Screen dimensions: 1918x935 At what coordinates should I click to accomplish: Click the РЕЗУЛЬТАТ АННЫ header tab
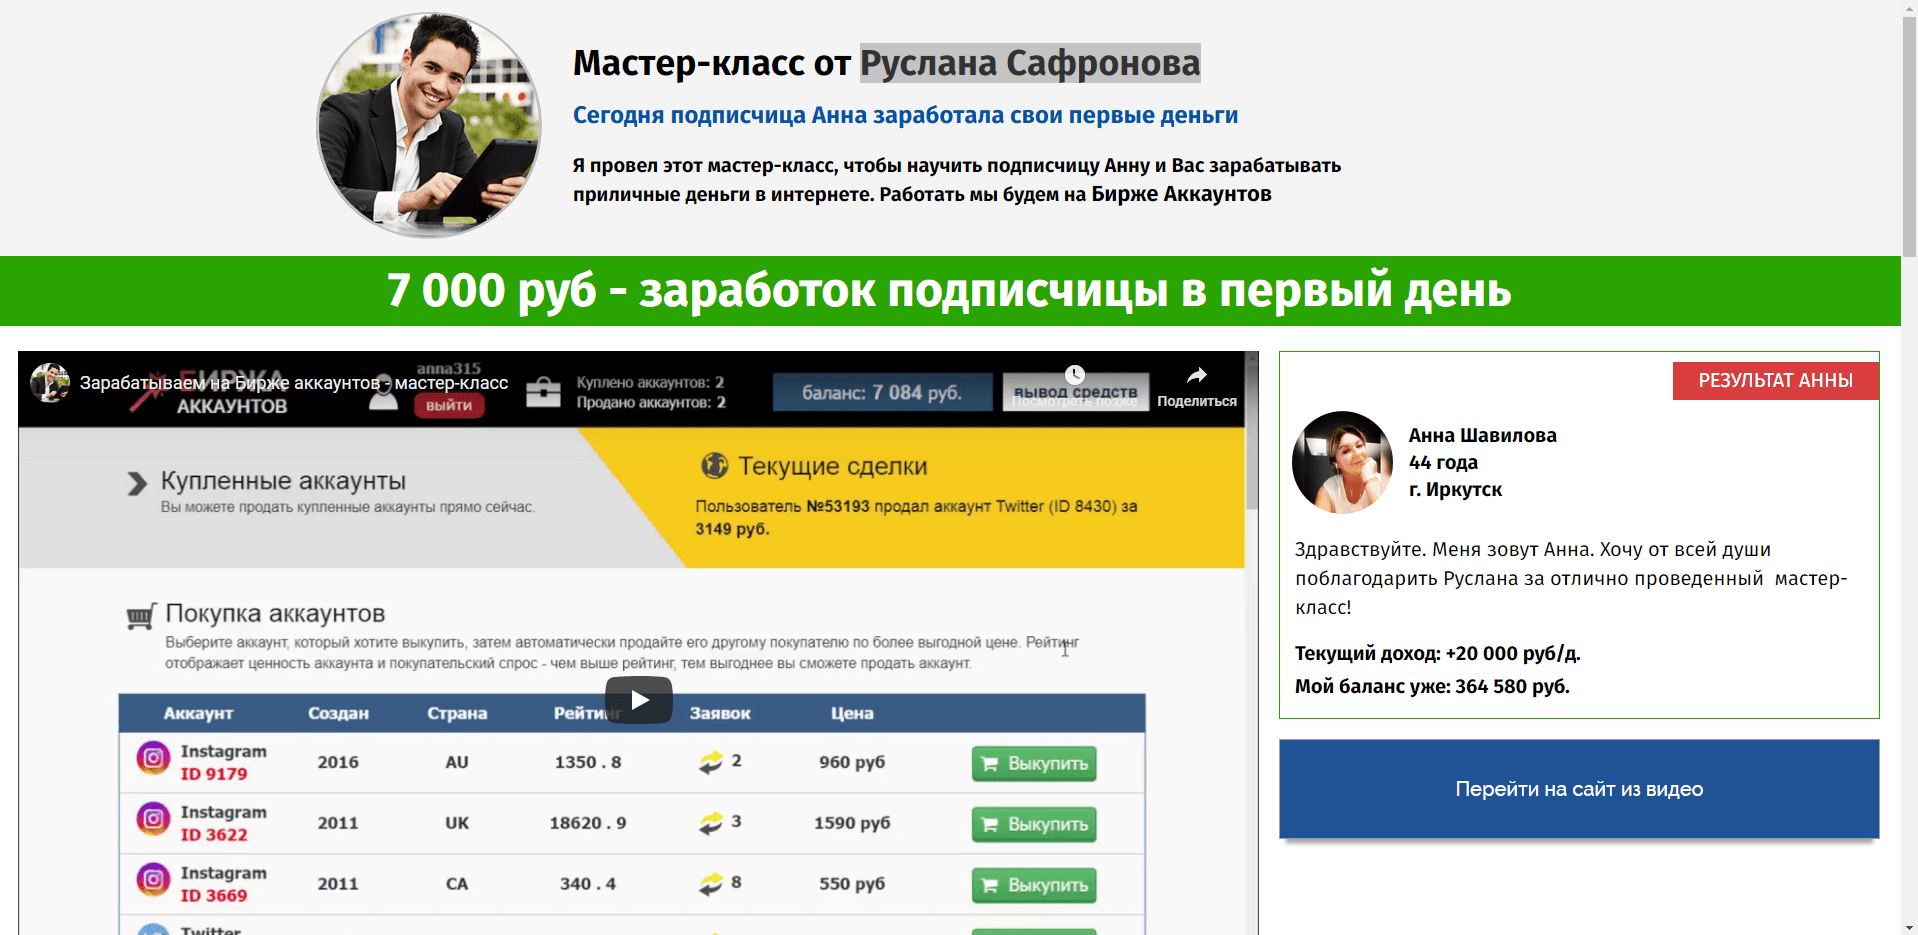tap(1775, 380)
